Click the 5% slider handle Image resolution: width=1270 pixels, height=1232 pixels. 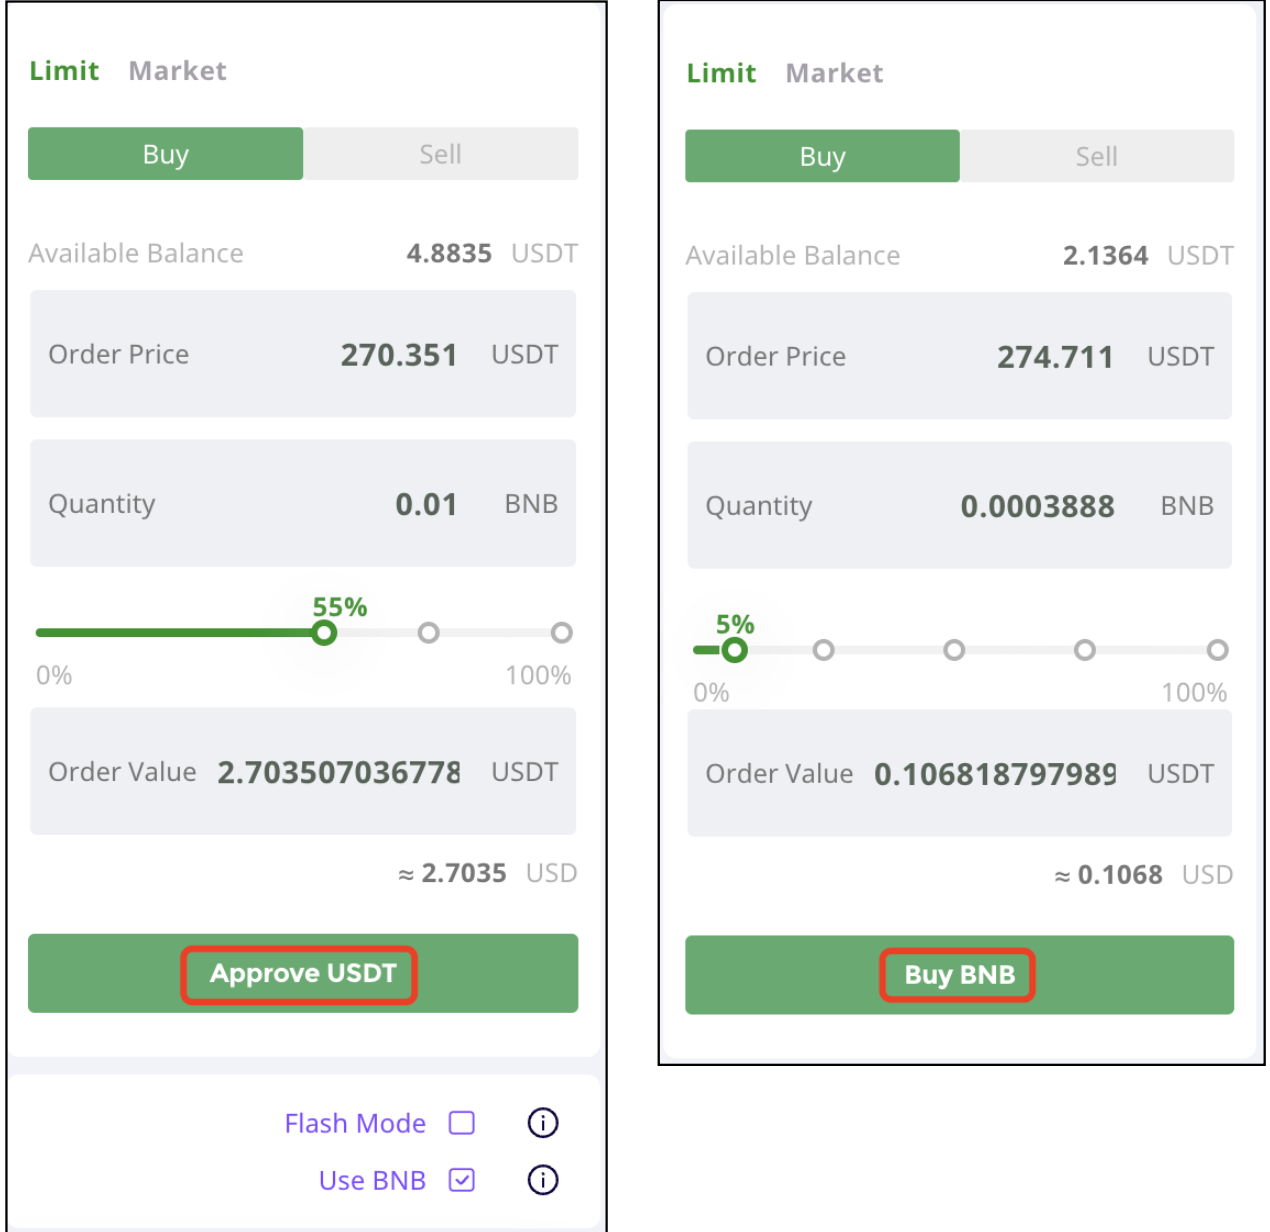(735, 650)
